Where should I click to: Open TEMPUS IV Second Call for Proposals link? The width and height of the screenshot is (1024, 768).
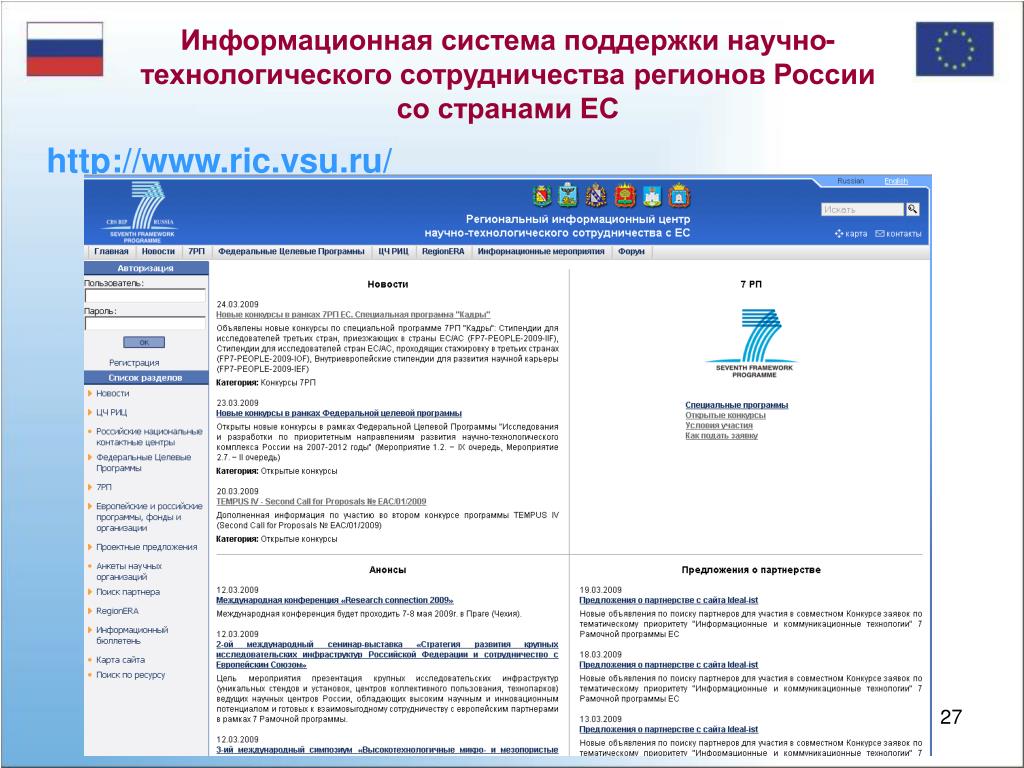[x=321, y=502]
